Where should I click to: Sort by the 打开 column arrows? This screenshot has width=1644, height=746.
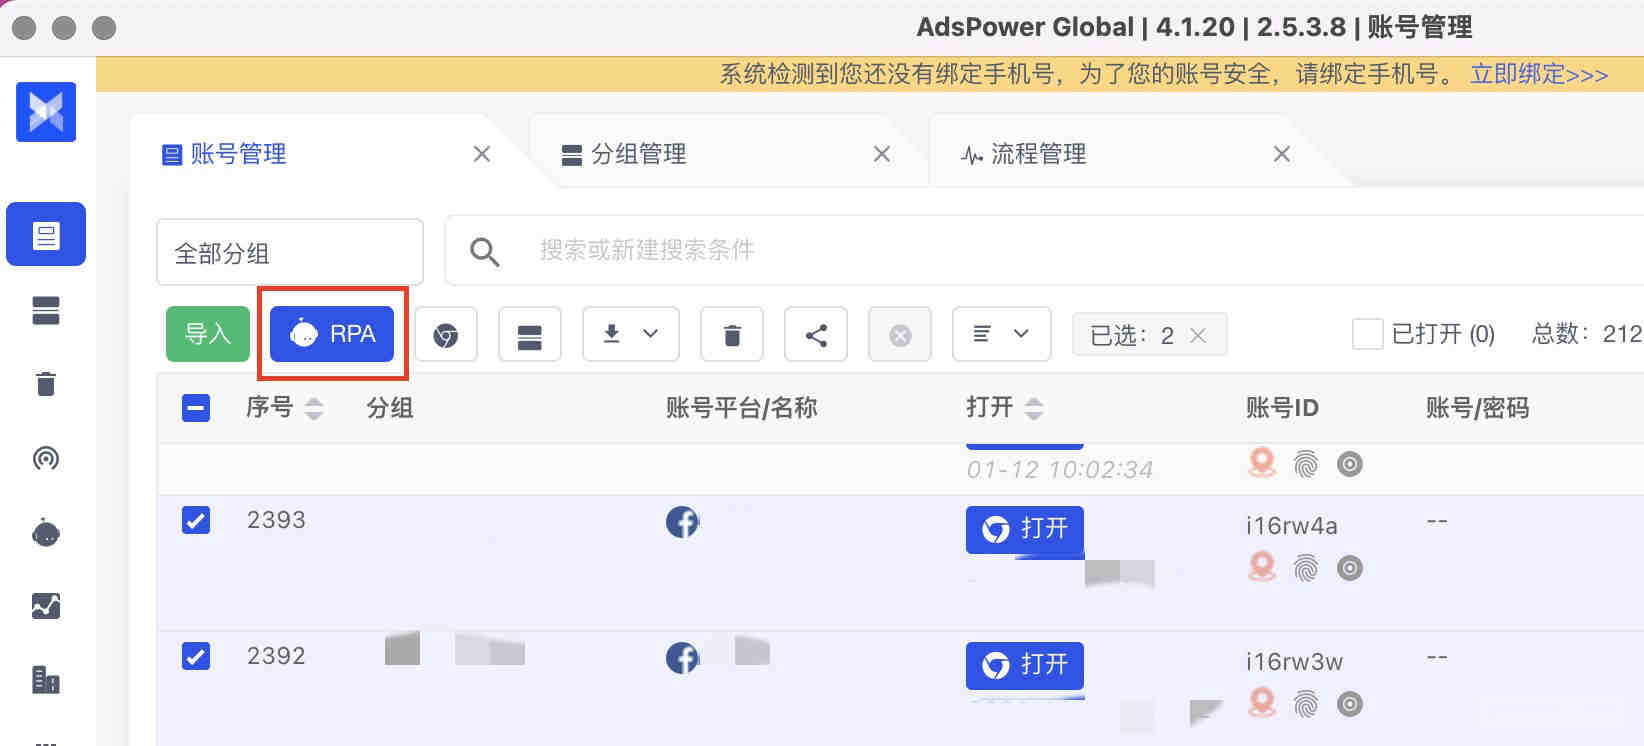click(1034, 408)
